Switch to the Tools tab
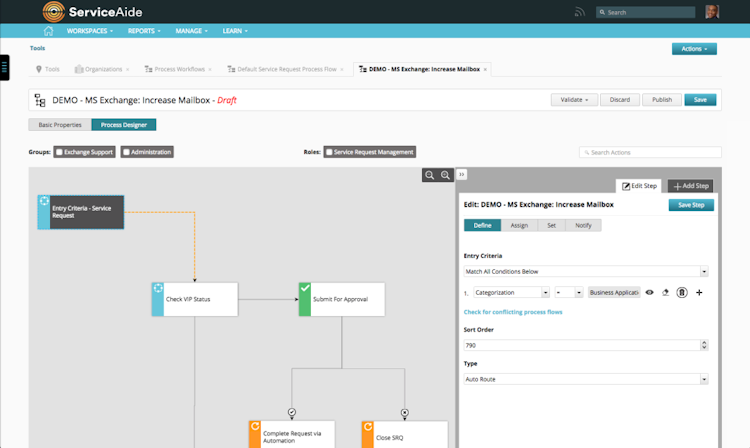 tap(48, 69)
